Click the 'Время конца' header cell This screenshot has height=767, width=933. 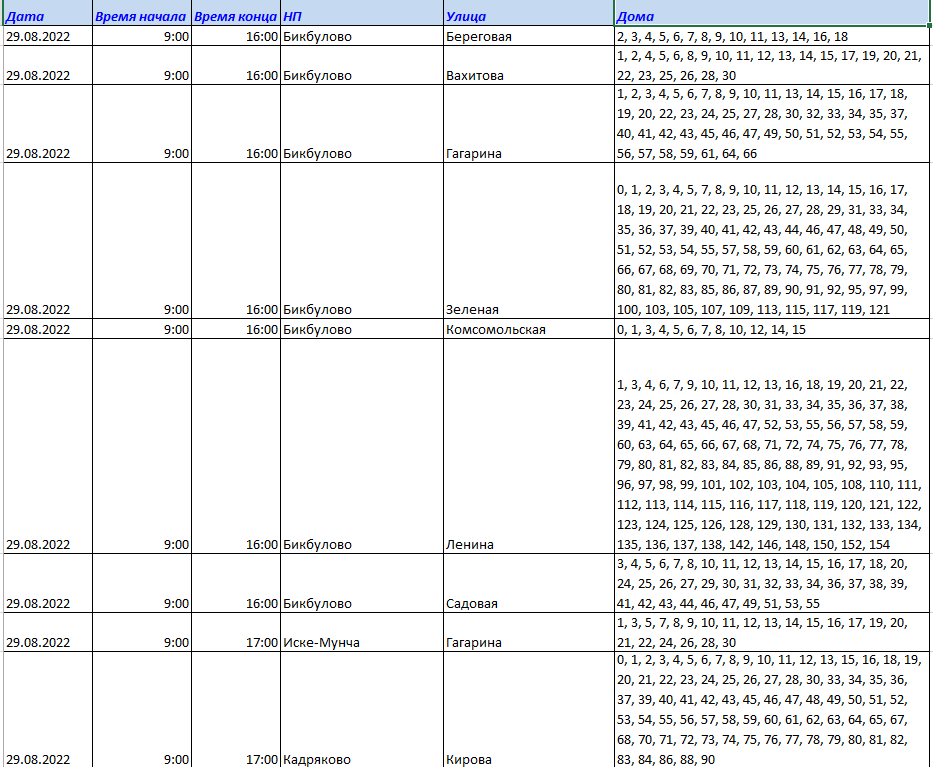pos(235,17)
